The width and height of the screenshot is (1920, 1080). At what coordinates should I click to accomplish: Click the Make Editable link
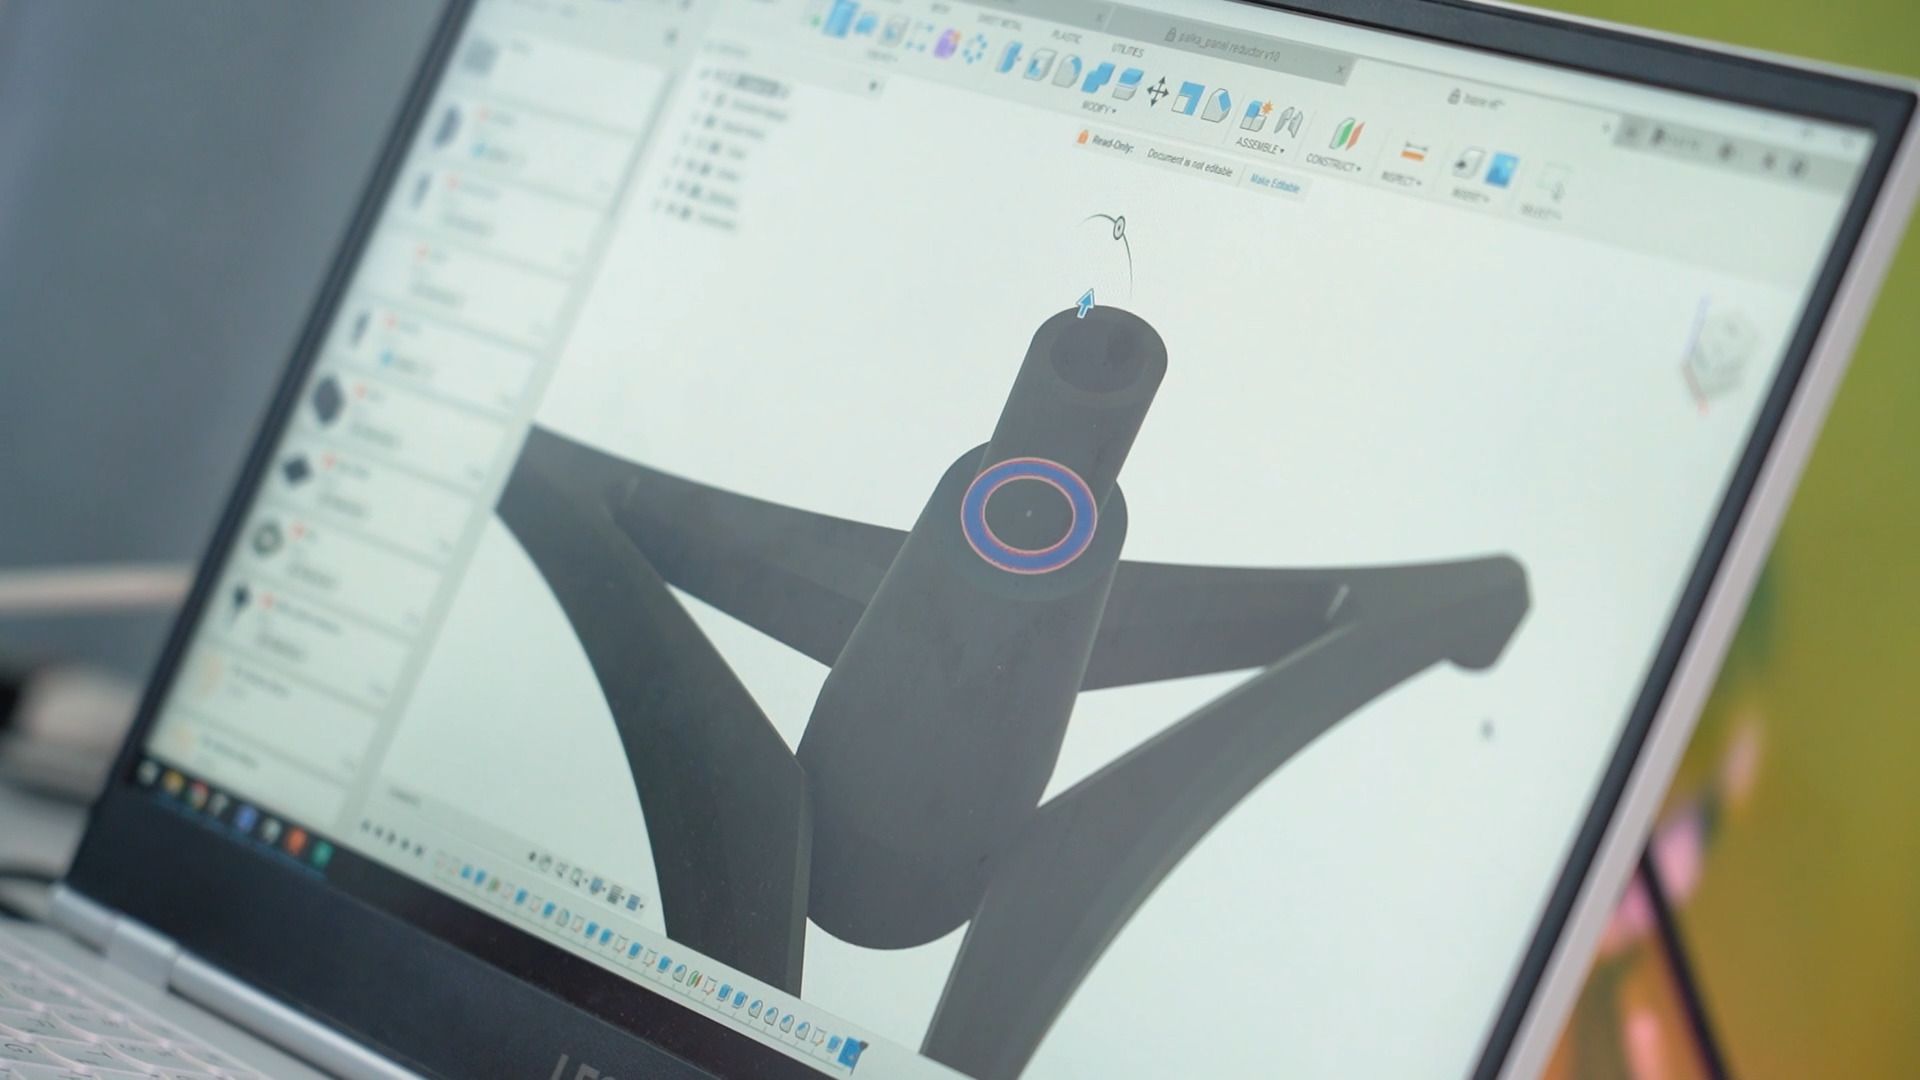(1274, 184)
